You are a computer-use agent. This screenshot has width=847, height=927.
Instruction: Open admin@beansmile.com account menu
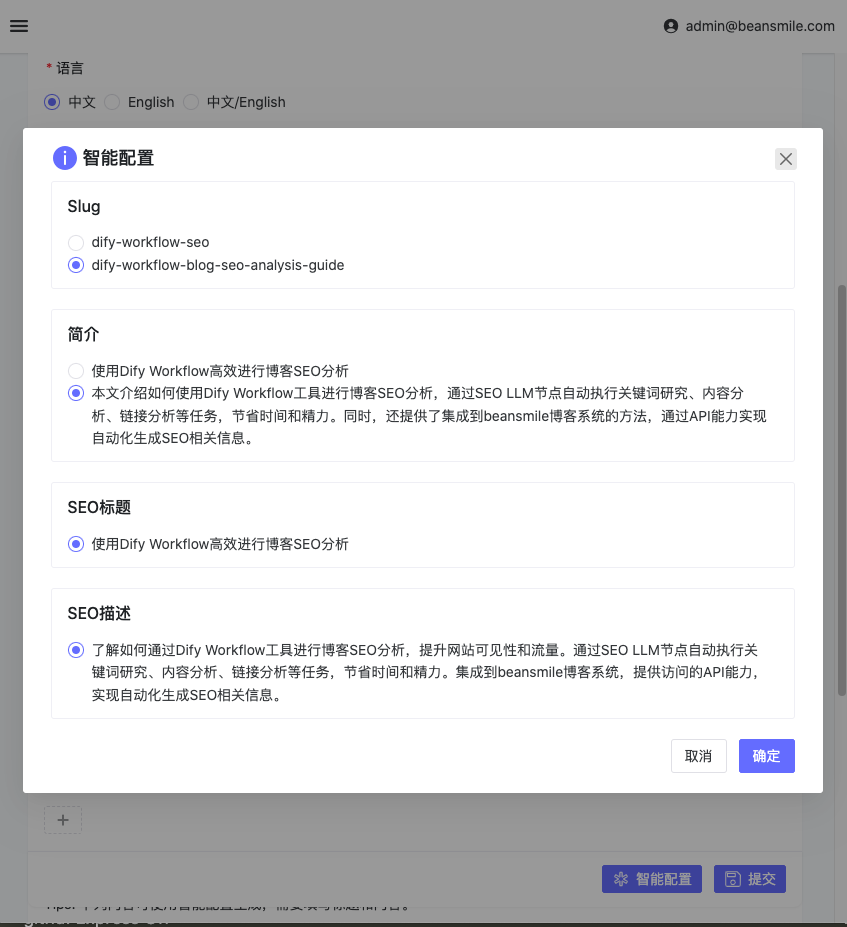760,26
